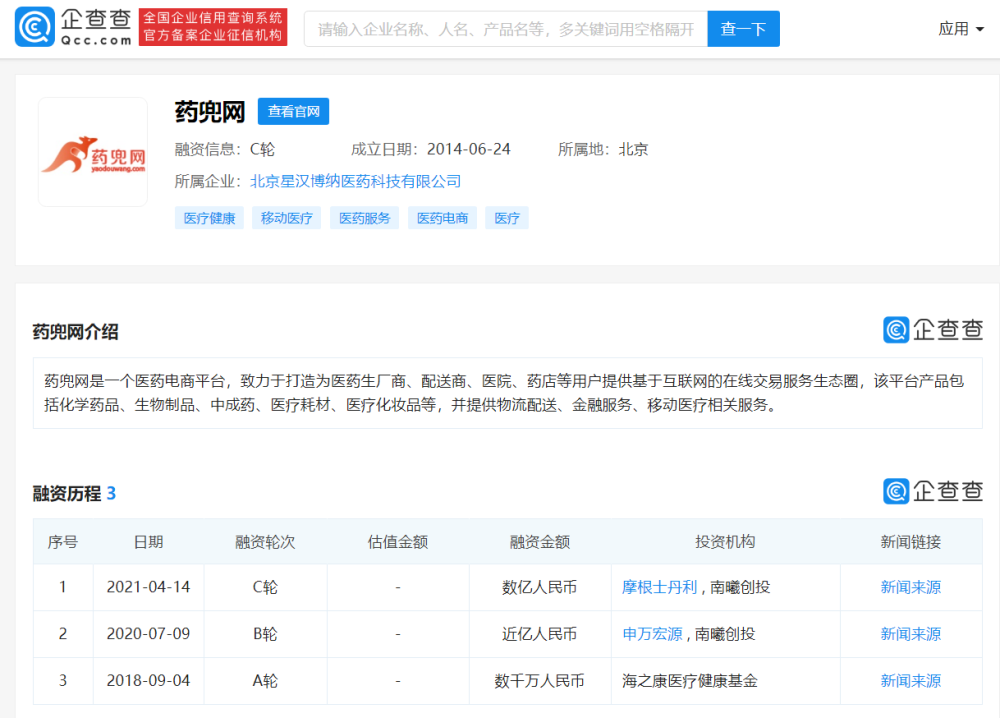Viewport: 1000px width, 718px height.
Task: Focus the company name search field
Action: pos(506,29)
